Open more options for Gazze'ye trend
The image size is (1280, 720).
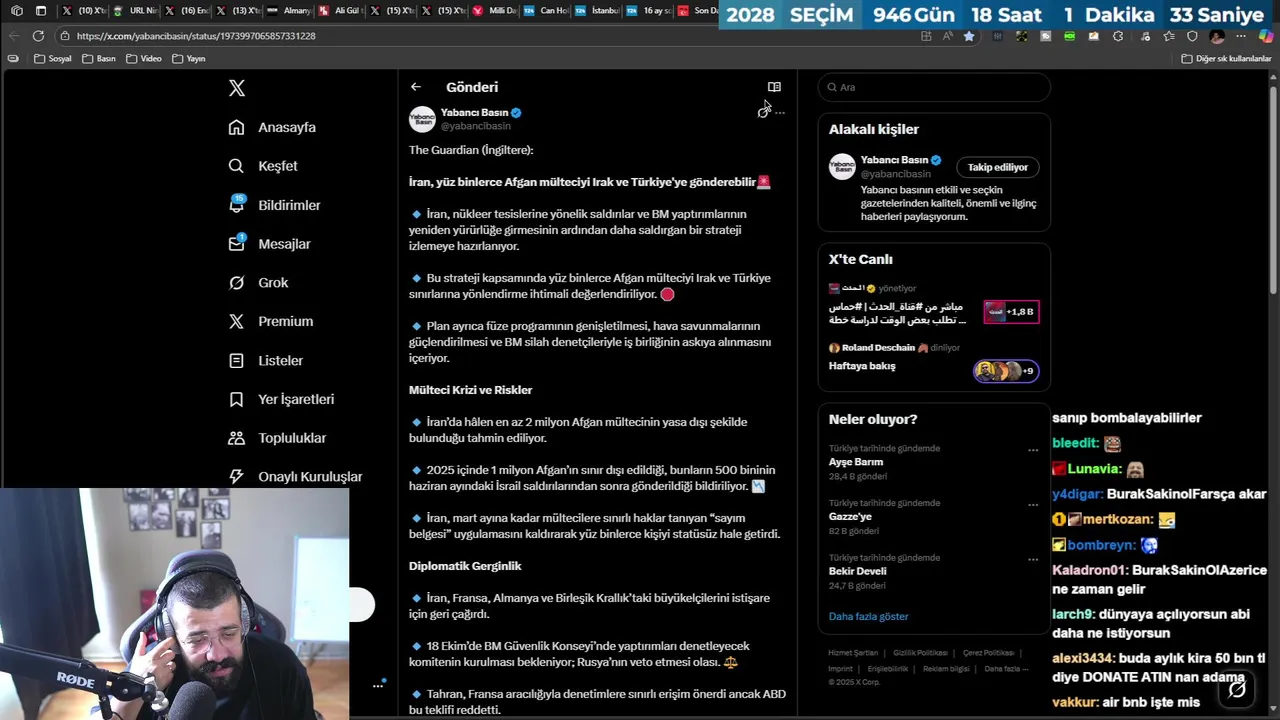pos(1033,505)
